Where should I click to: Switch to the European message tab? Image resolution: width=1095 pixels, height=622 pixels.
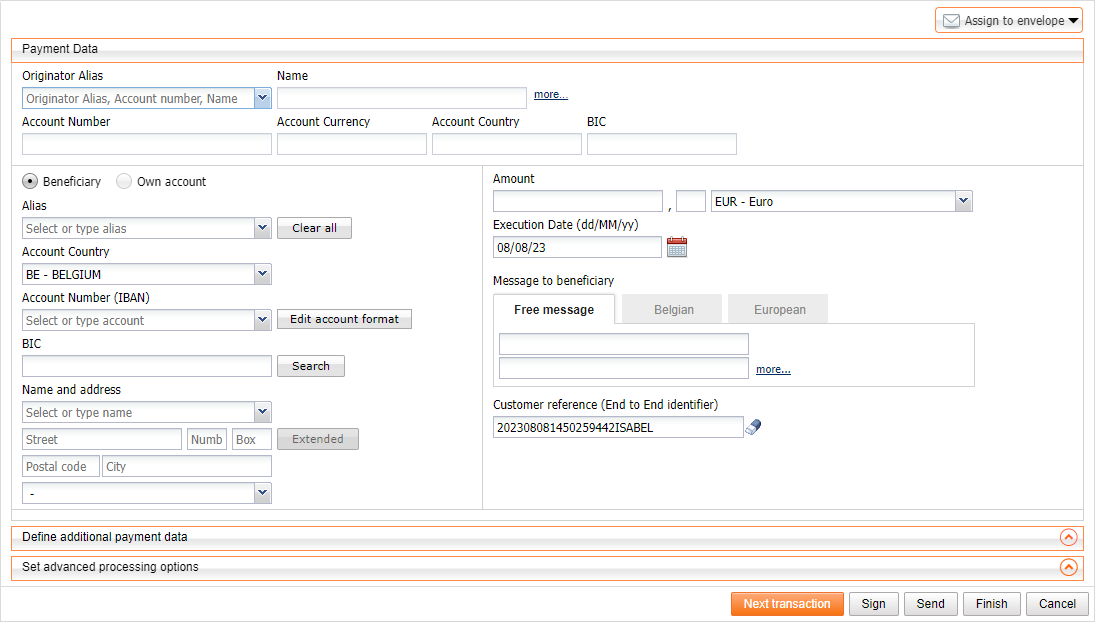coord(779,310)
